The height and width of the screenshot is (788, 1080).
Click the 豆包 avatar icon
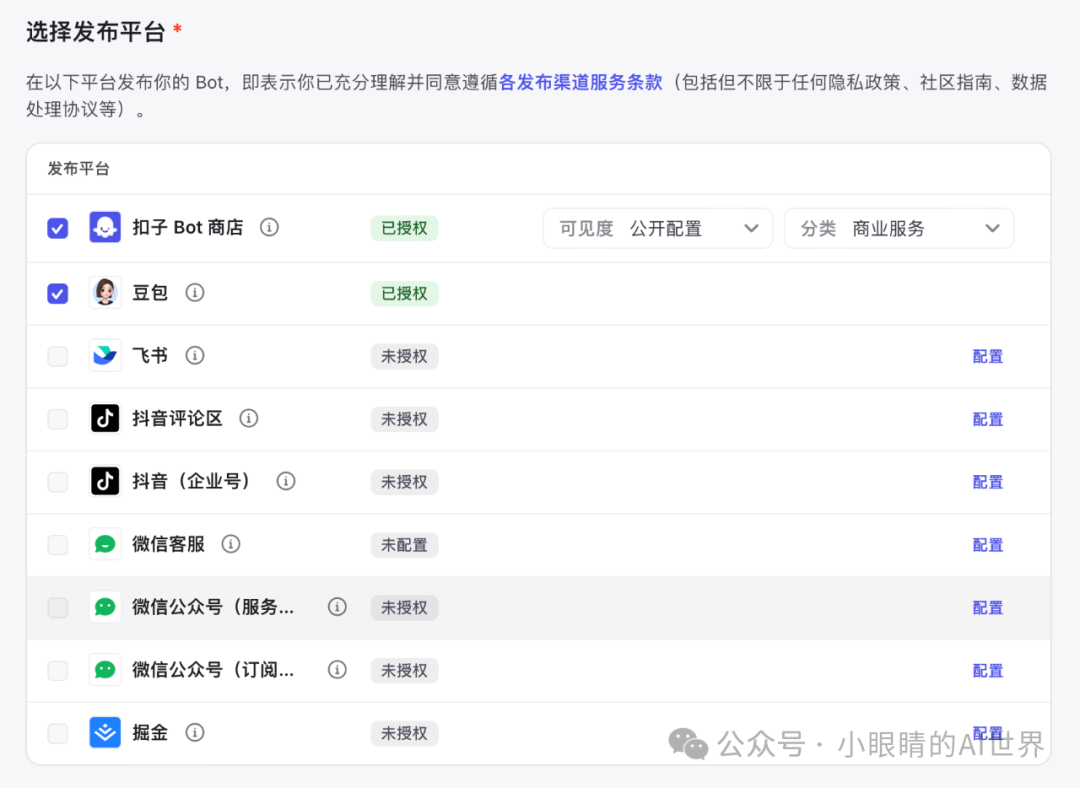[105, 293]
